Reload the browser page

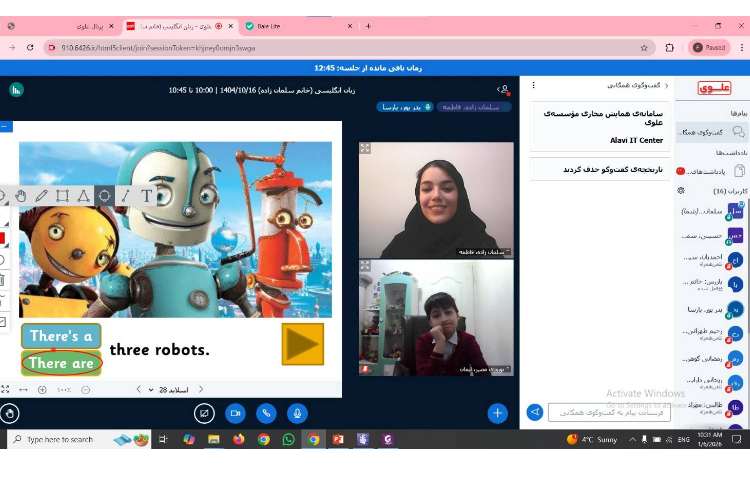30,47
